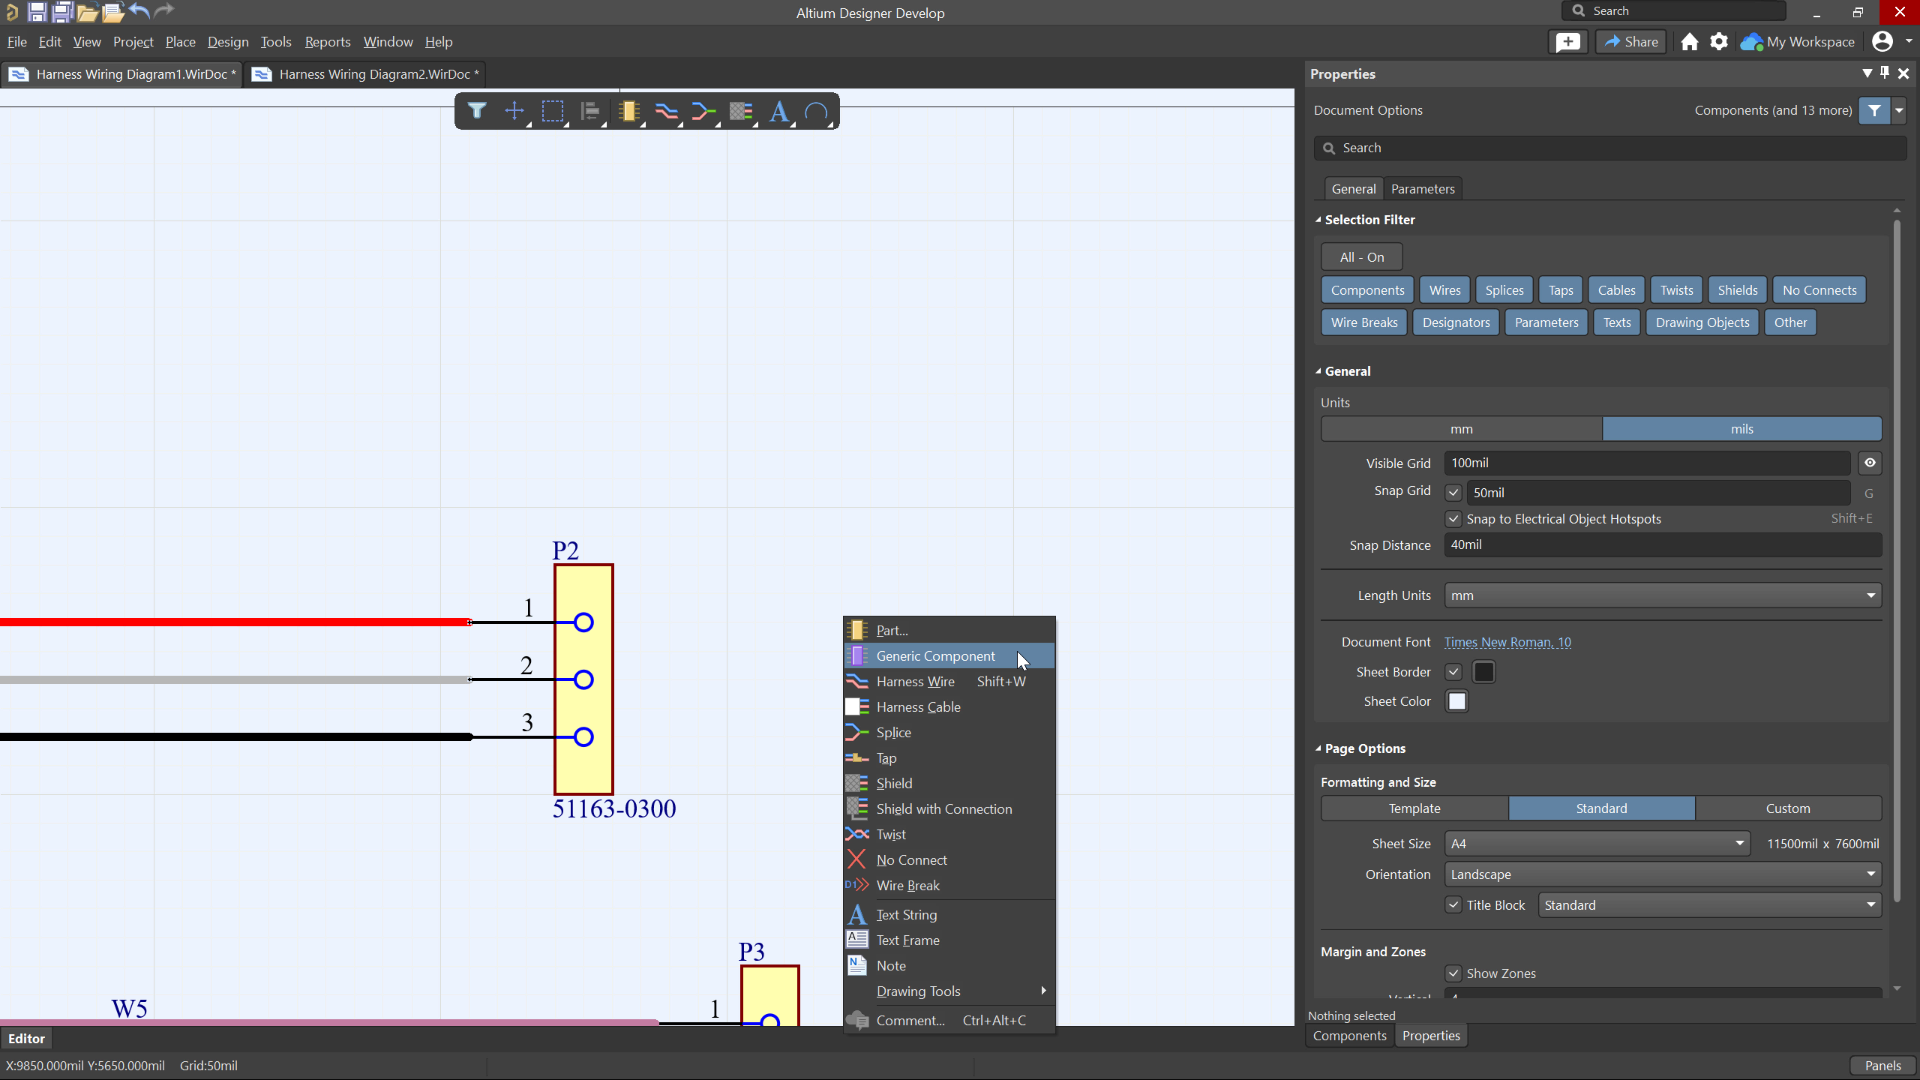Image resolution: width=1920 pixels, height=1080 pixels.
Task: Open the settings gear icon
Action: [1719, 42]
